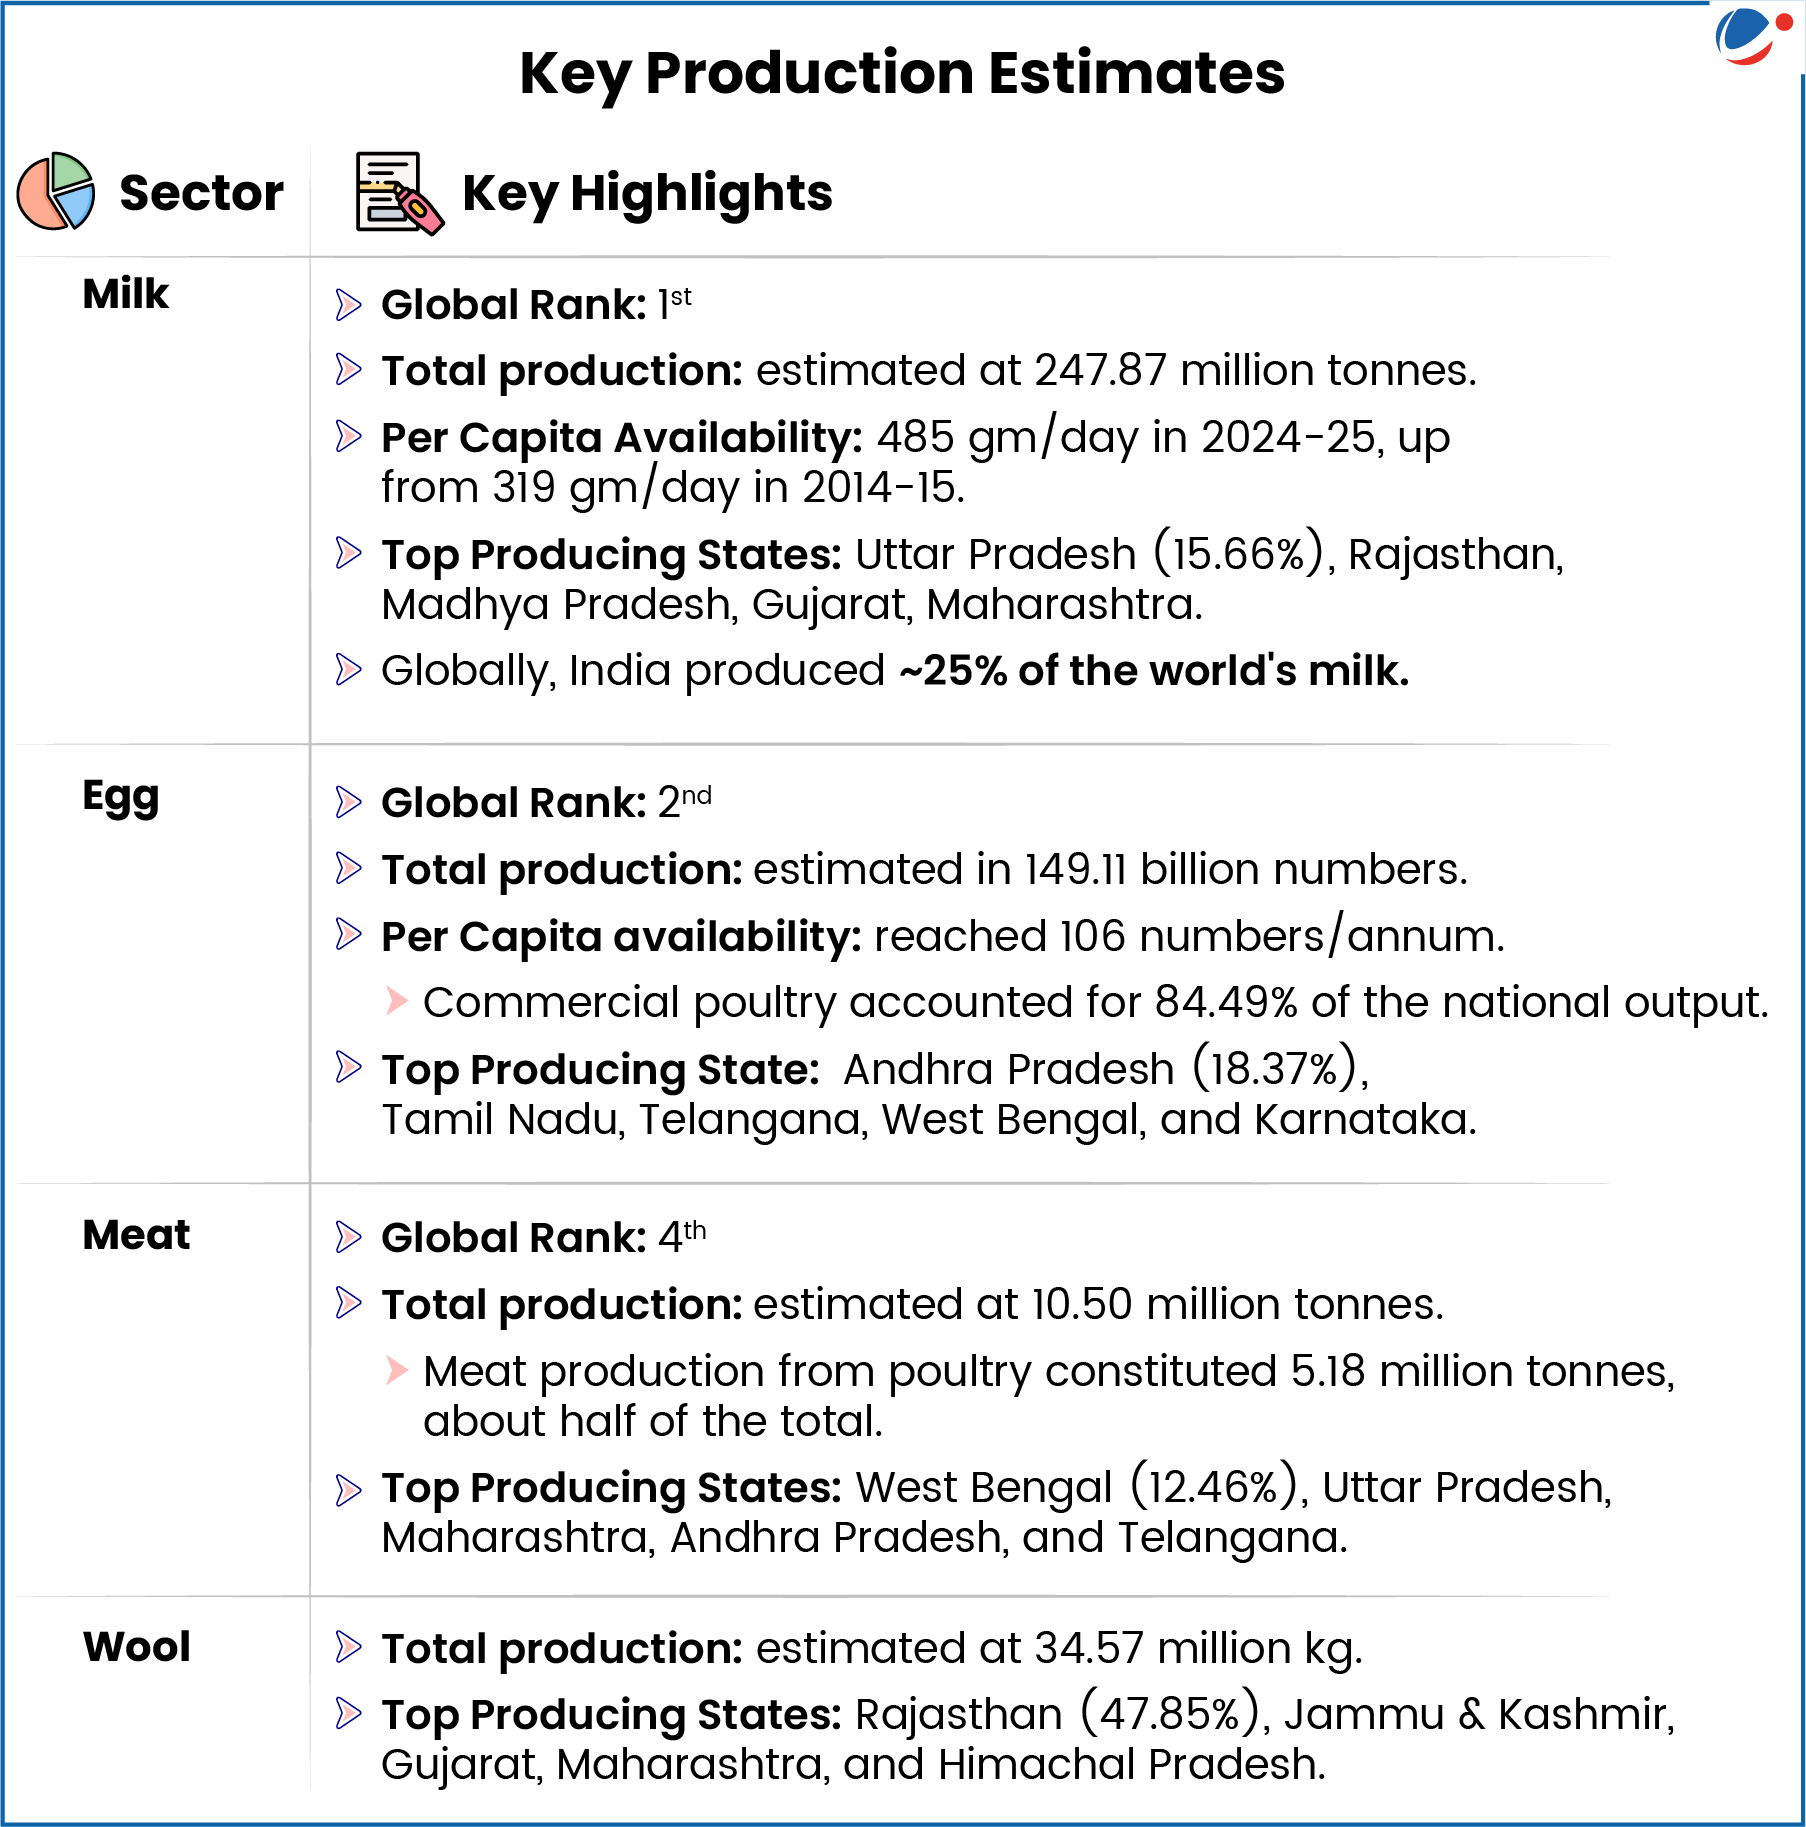Click the pie chart icon beside Sector
This screenshot has width=1806, height=1827.
(x=56, y=191)
